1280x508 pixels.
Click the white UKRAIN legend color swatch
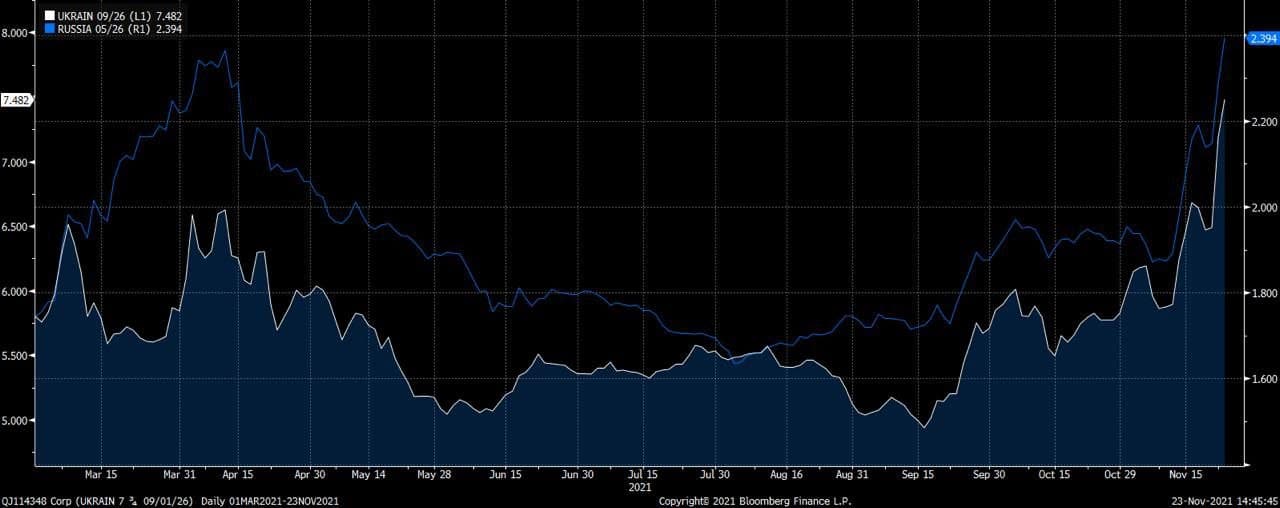point(51,17)
